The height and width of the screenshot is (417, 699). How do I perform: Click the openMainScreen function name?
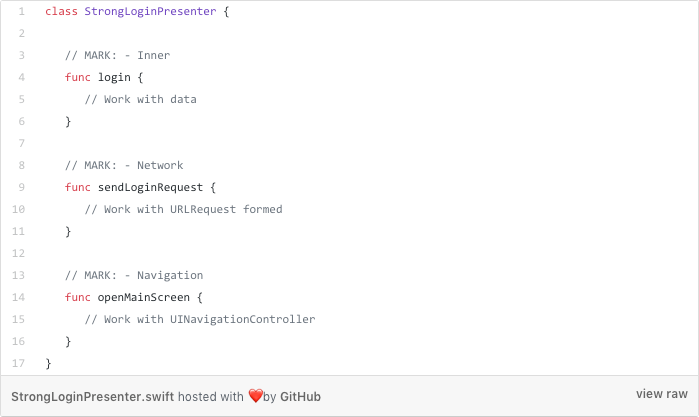[x=144, y=297]
